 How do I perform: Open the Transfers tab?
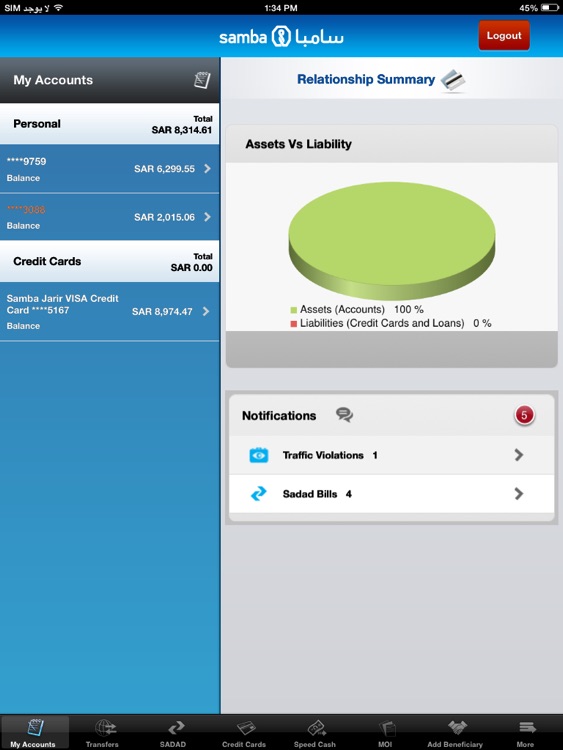pyautogui.click(x=102, y=732)
